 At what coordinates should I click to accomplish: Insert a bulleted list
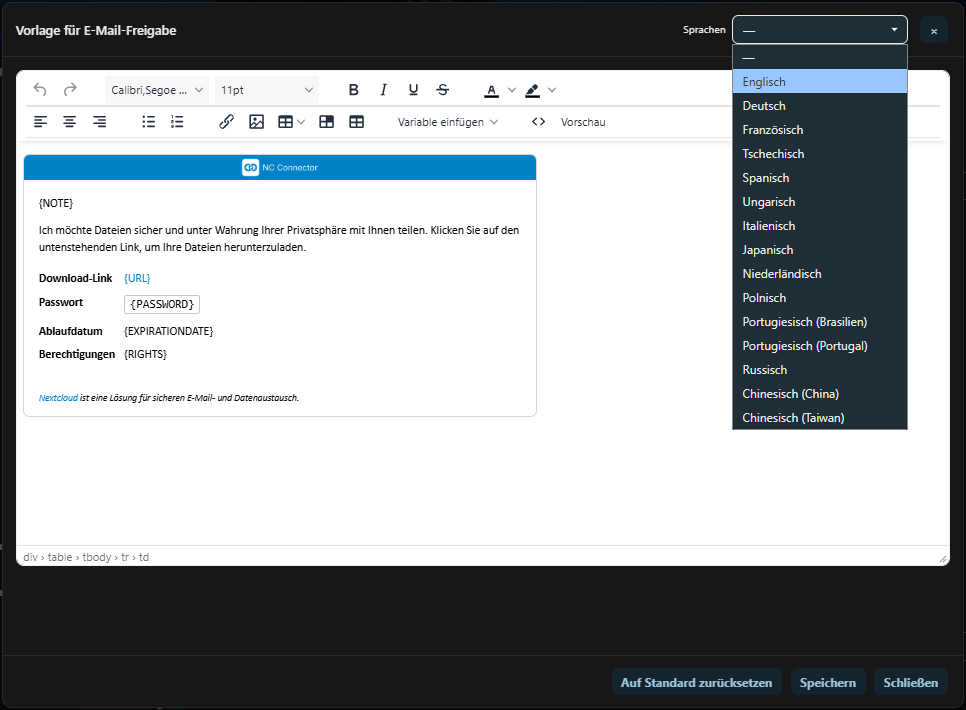[x=148, y=122]
